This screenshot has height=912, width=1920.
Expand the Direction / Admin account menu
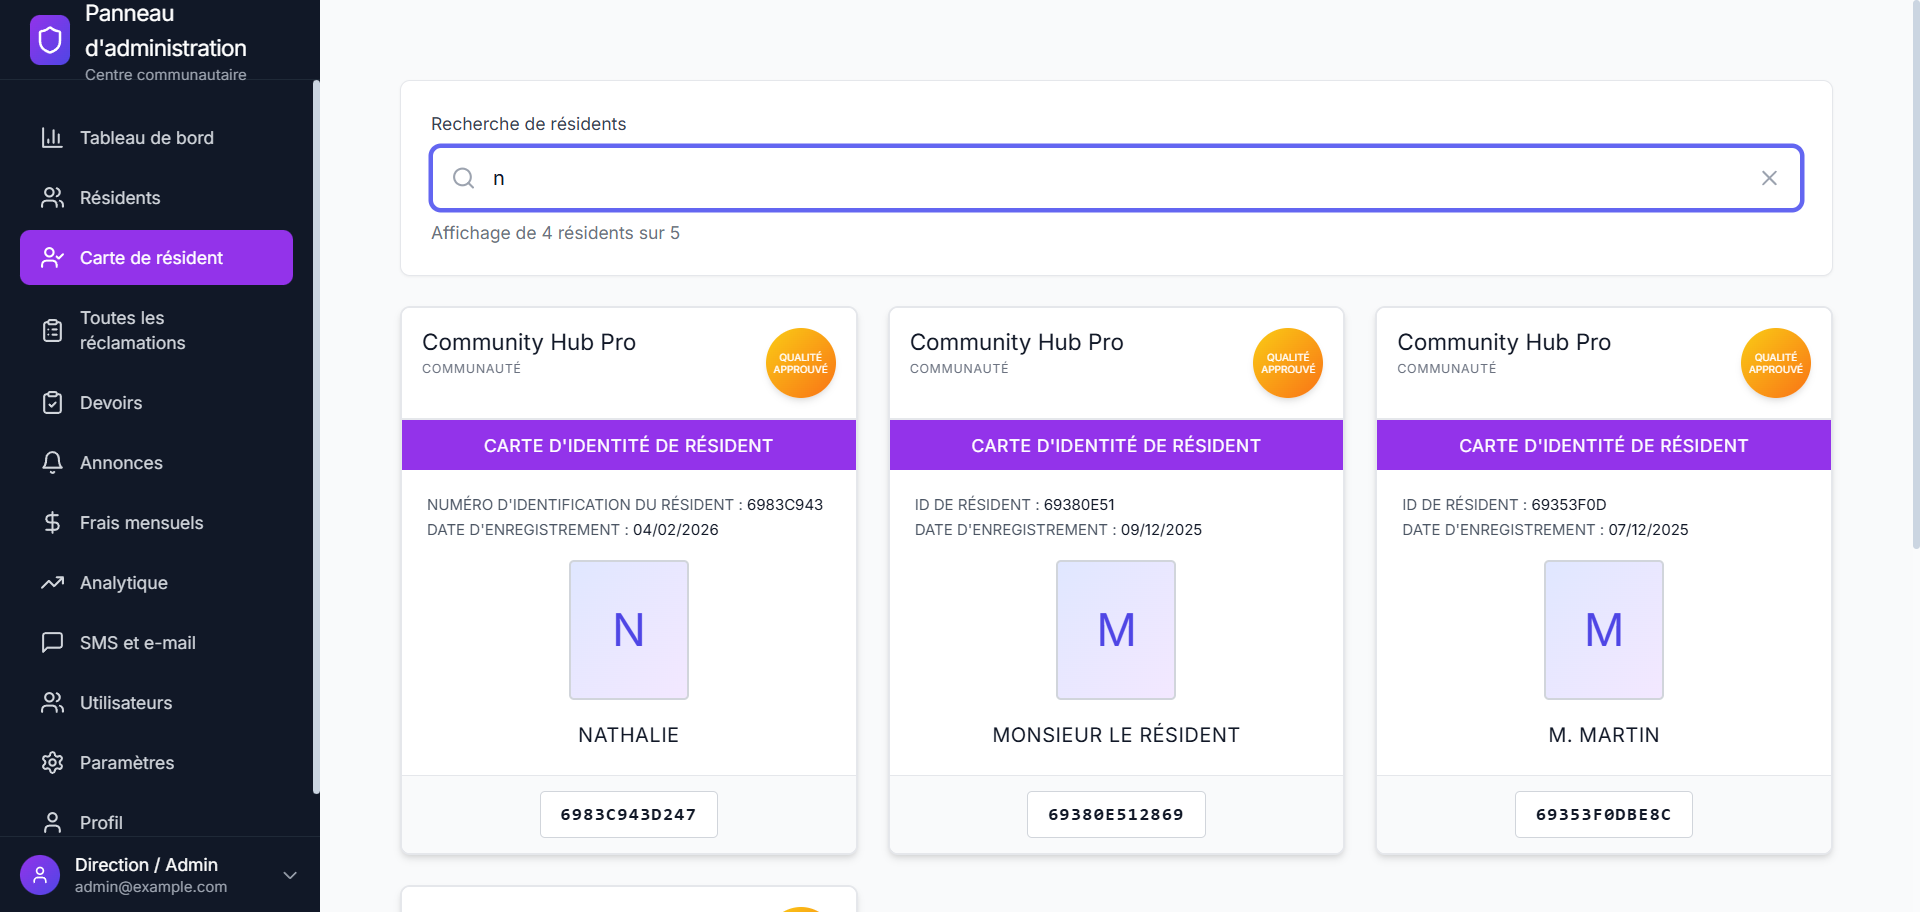click(x=289, y=875)
